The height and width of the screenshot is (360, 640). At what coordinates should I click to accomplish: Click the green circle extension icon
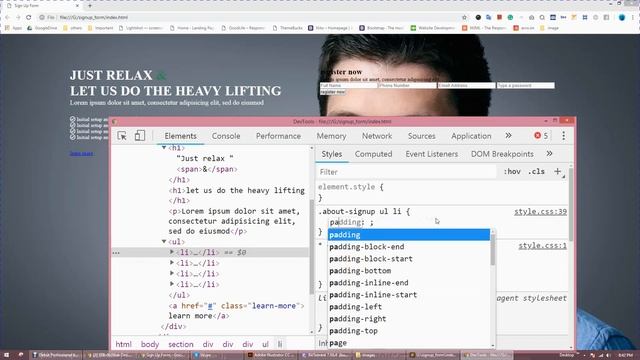point(510,18)
